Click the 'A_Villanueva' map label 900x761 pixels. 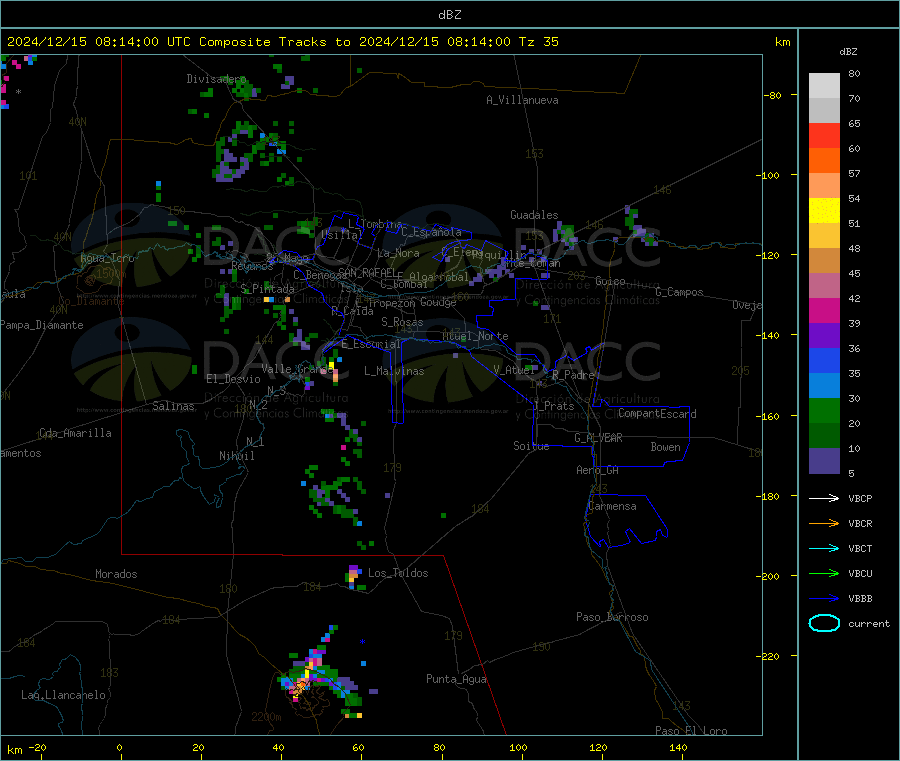pos(522,100)
